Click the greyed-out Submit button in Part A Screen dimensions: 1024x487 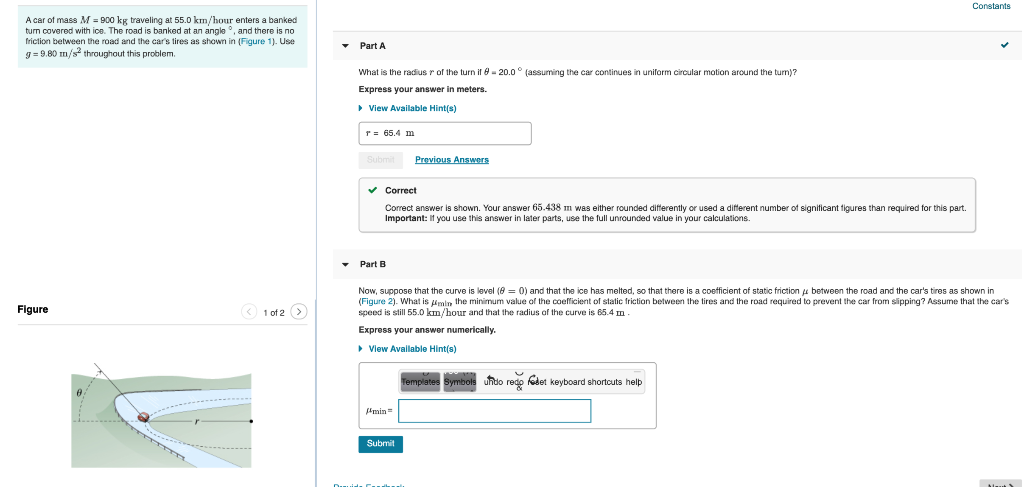(381, 160)
